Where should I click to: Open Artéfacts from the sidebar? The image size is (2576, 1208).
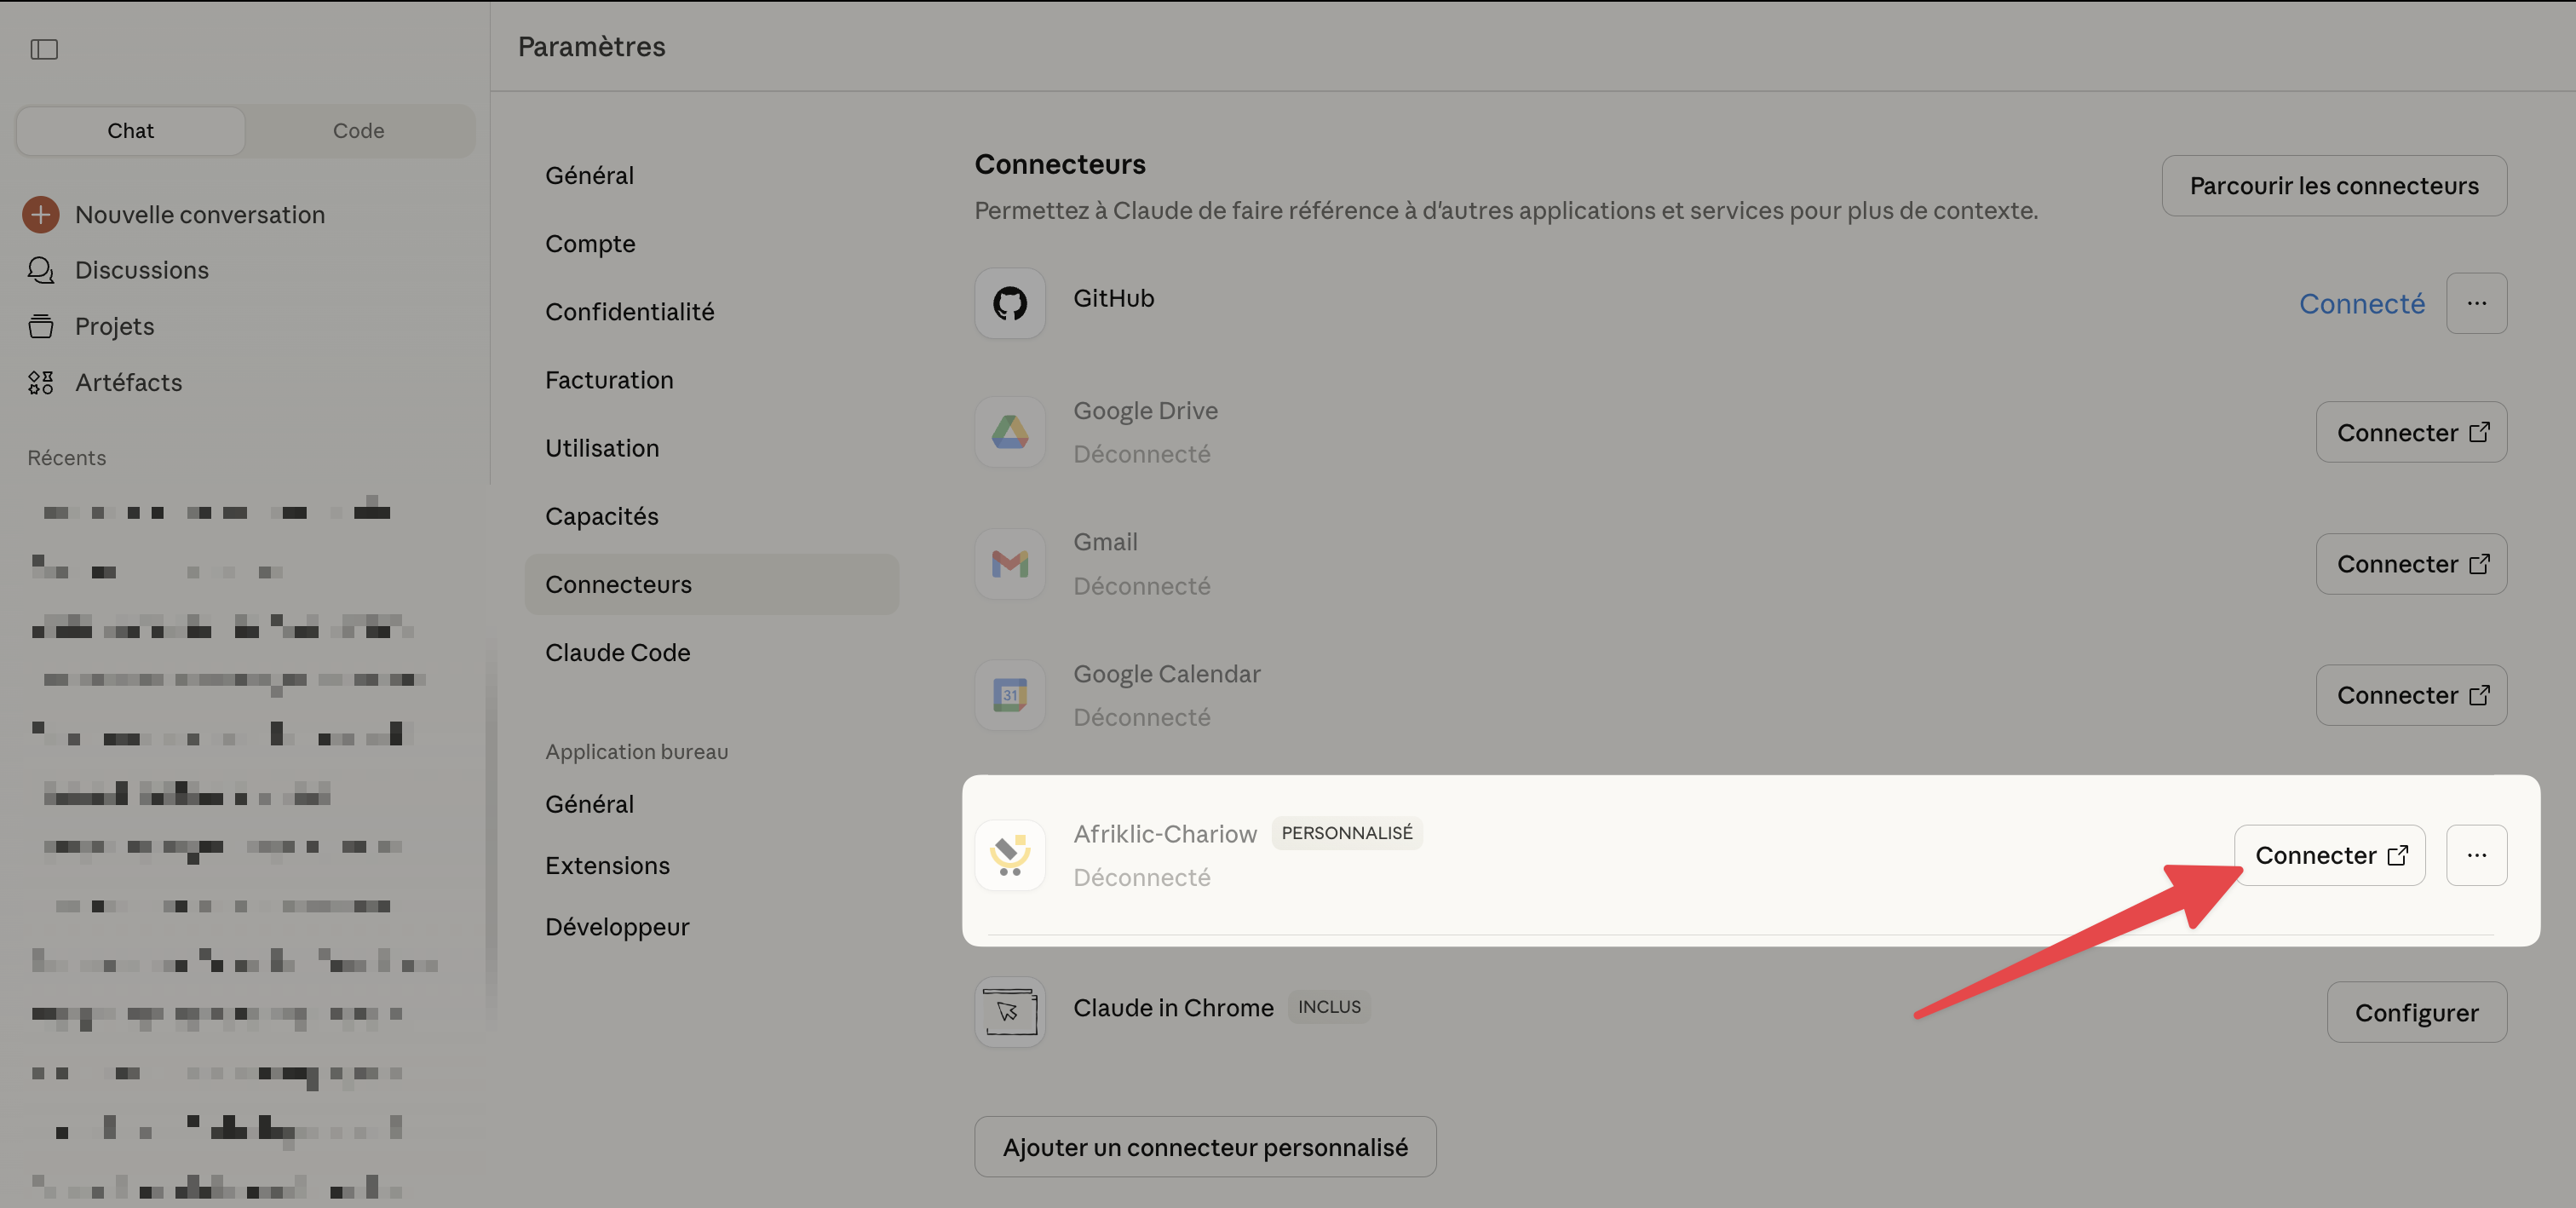128,382
